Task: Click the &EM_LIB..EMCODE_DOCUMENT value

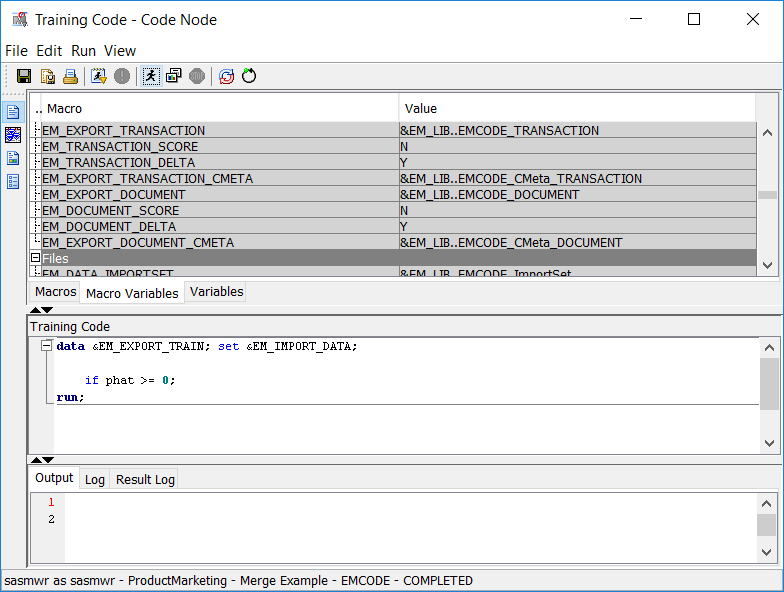Action: coord(490,194)
